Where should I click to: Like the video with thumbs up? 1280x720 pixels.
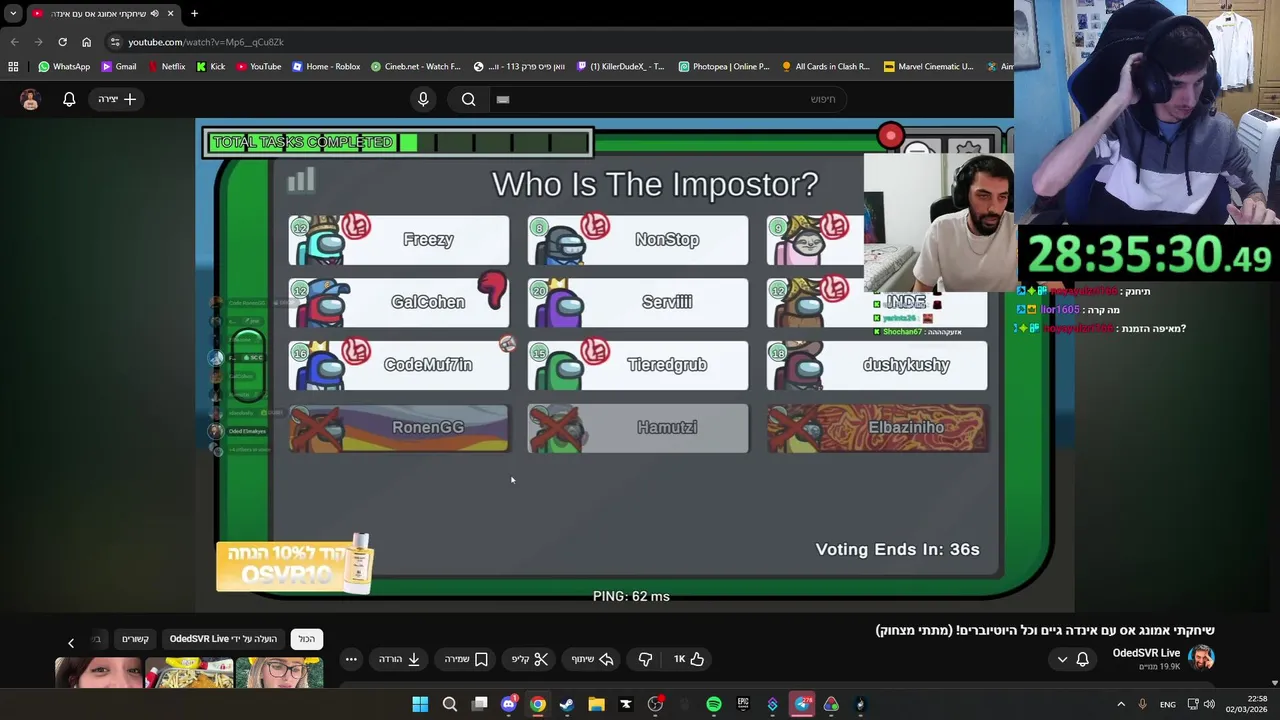point(688,659)
